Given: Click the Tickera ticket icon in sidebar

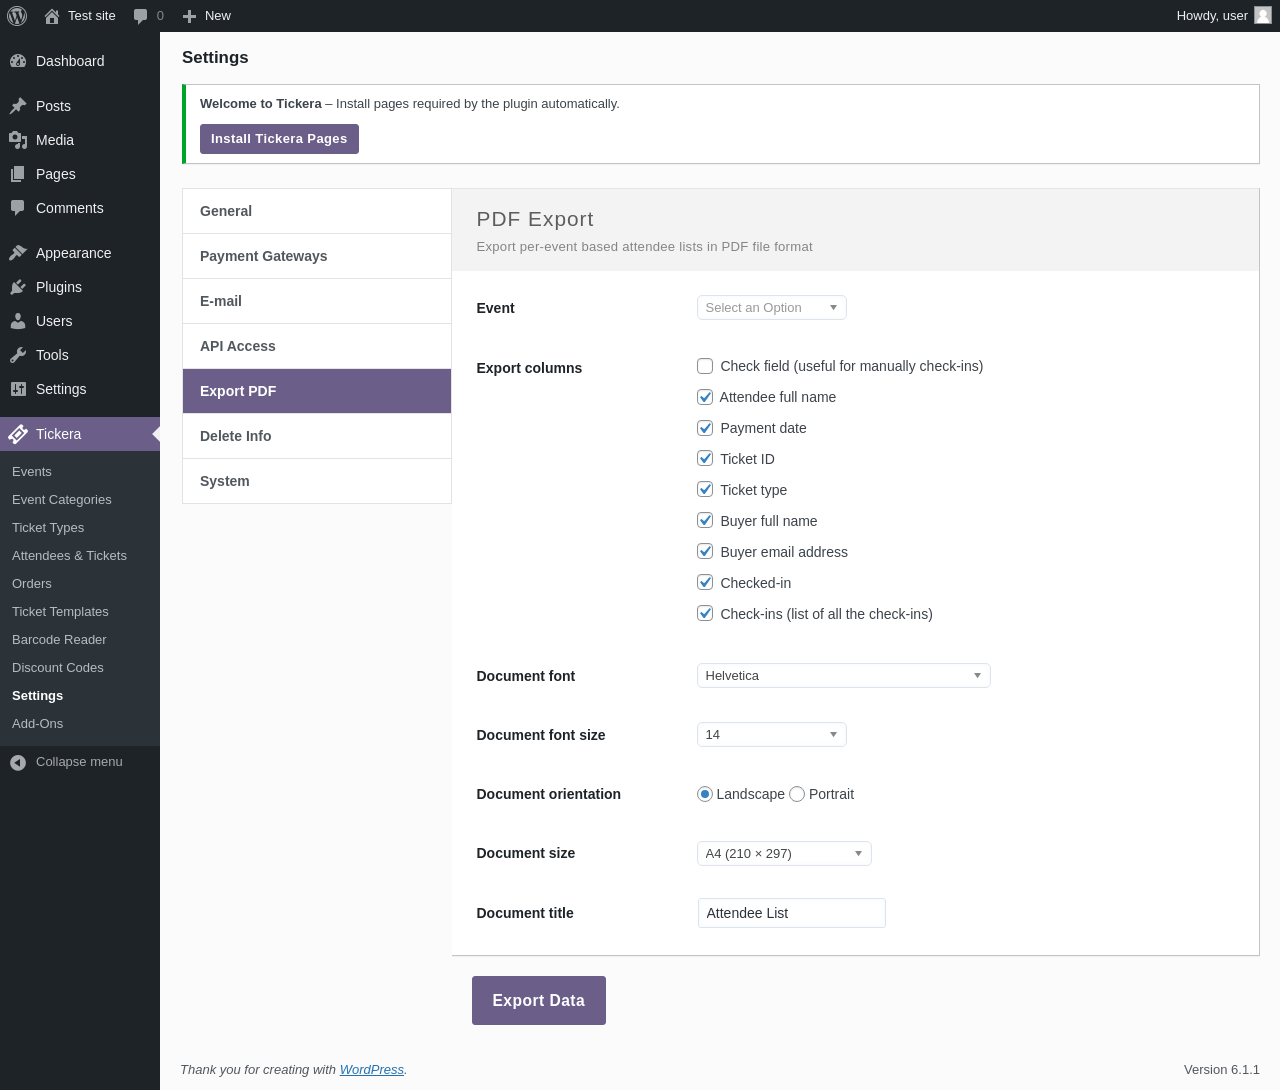Looking at the screenshot, I should pos(18,434).
